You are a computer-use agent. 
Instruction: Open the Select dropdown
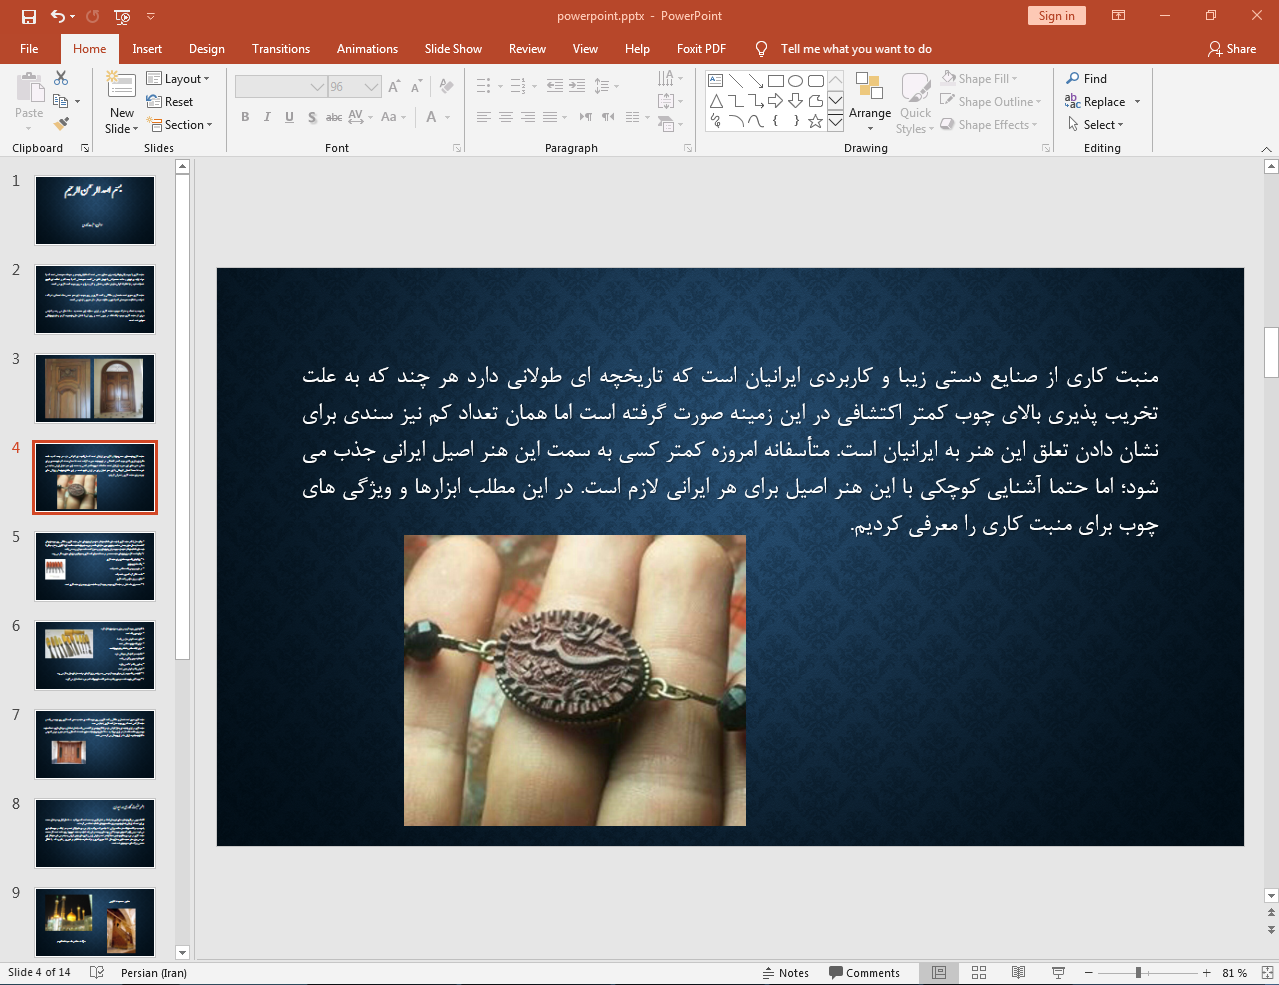[x=1096, y=124]
